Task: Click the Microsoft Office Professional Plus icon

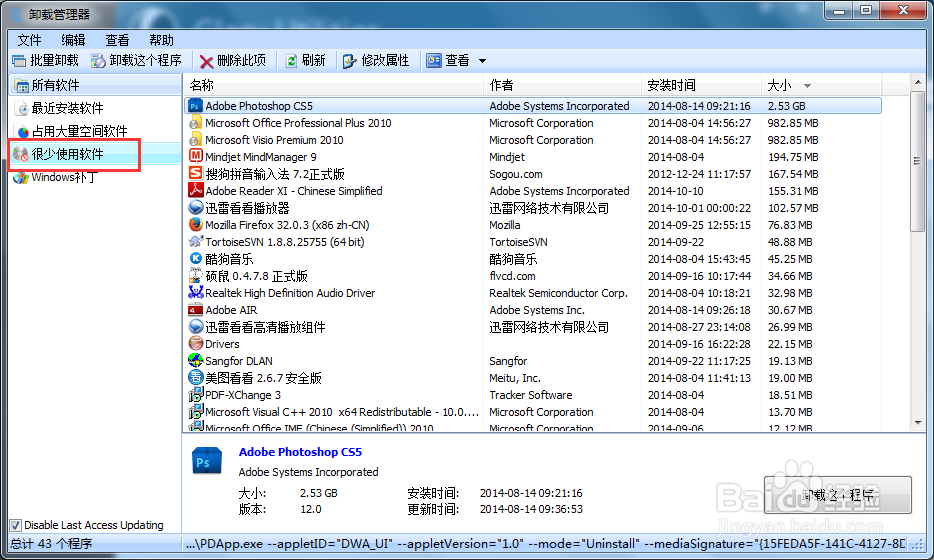Action: (x=195, y=123)
